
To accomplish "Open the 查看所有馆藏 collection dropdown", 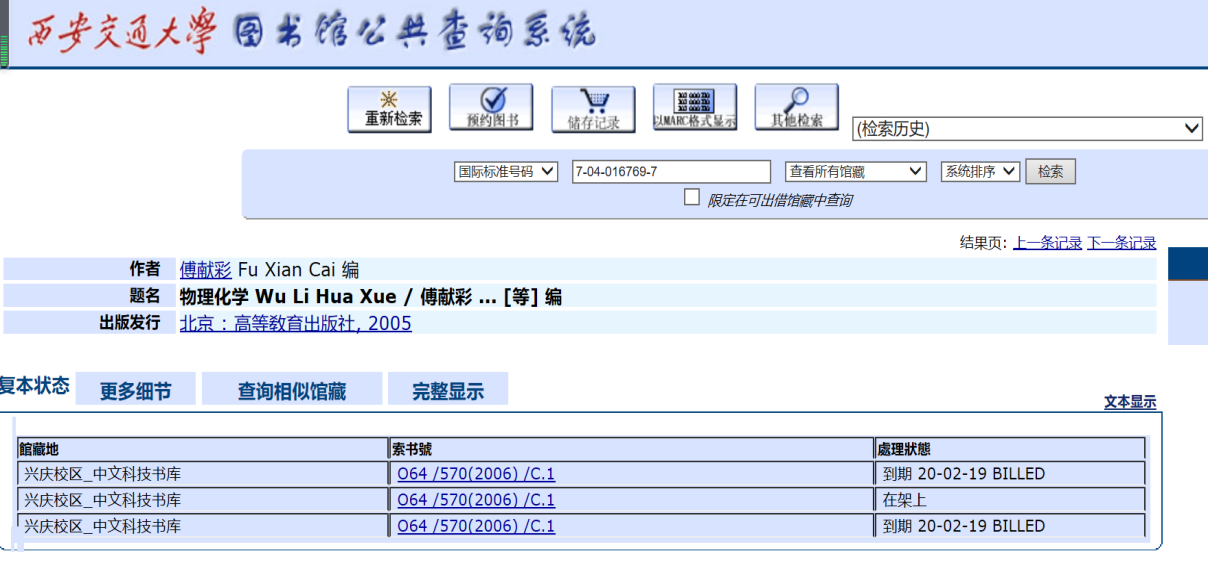I will (x=857, y=171).
